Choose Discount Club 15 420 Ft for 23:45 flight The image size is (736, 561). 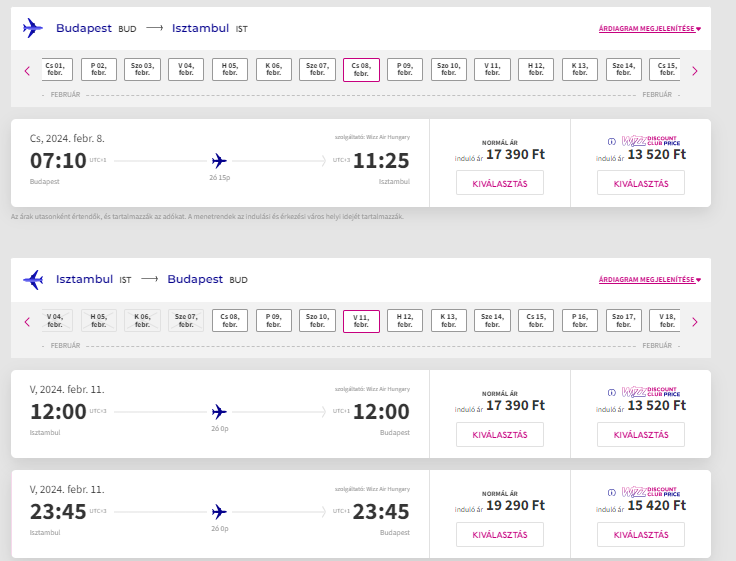(640, 534)
